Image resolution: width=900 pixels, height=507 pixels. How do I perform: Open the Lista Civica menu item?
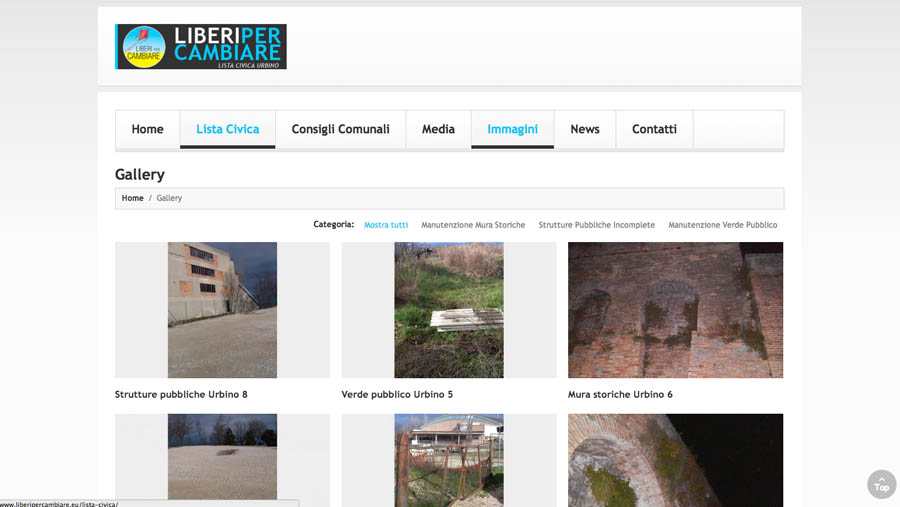[x=228, y=129]
